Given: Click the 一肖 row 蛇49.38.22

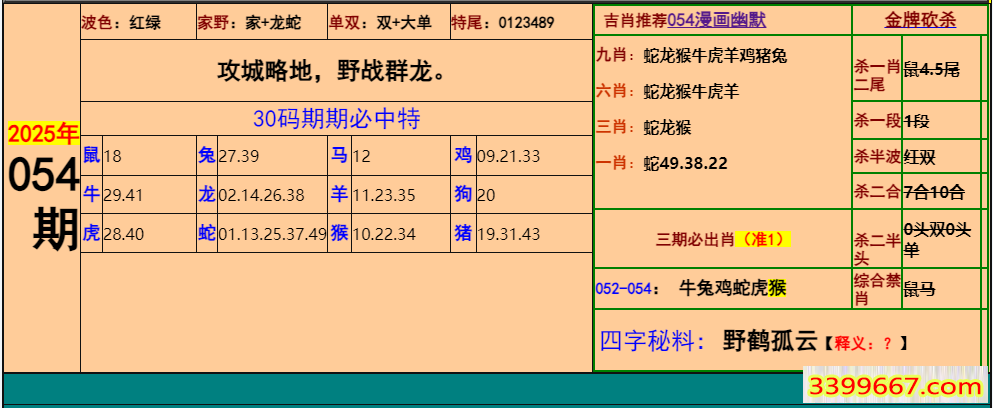Looking at the screenshot, I should (x=685, y=163).
